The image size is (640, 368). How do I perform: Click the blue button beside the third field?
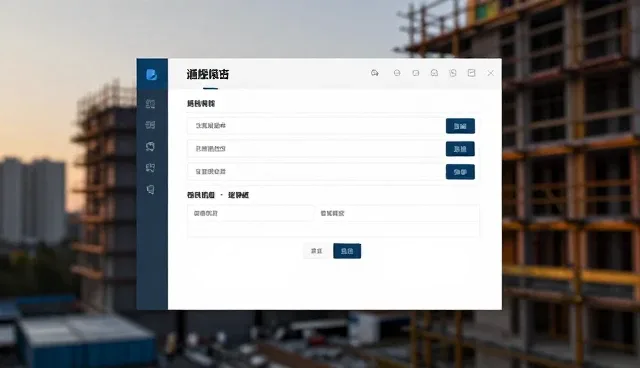point(460,172)
